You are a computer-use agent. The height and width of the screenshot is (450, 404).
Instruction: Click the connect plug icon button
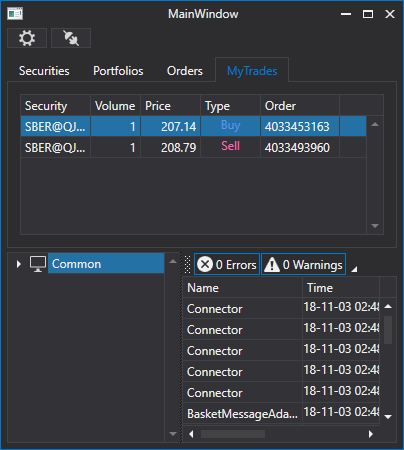[71, 38]
